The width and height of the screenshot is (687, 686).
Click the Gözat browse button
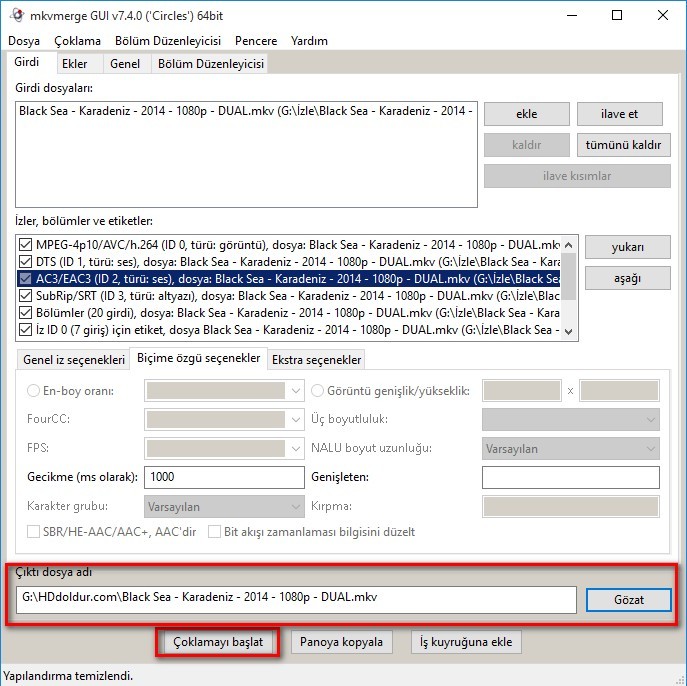tap(628, 599)
